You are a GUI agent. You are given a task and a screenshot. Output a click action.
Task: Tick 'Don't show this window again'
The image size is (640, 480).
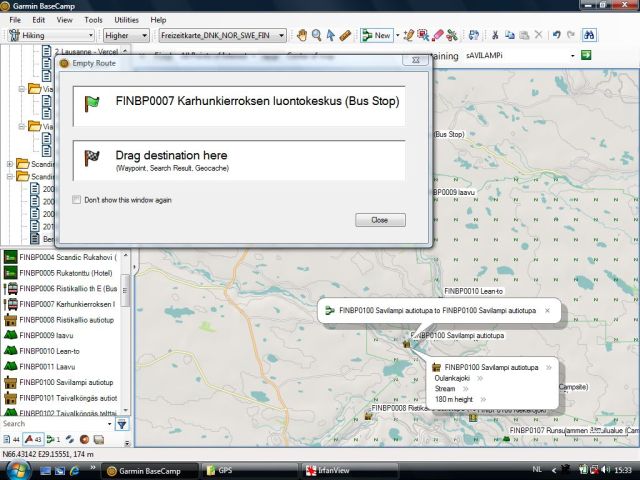(x=78, y=199)
